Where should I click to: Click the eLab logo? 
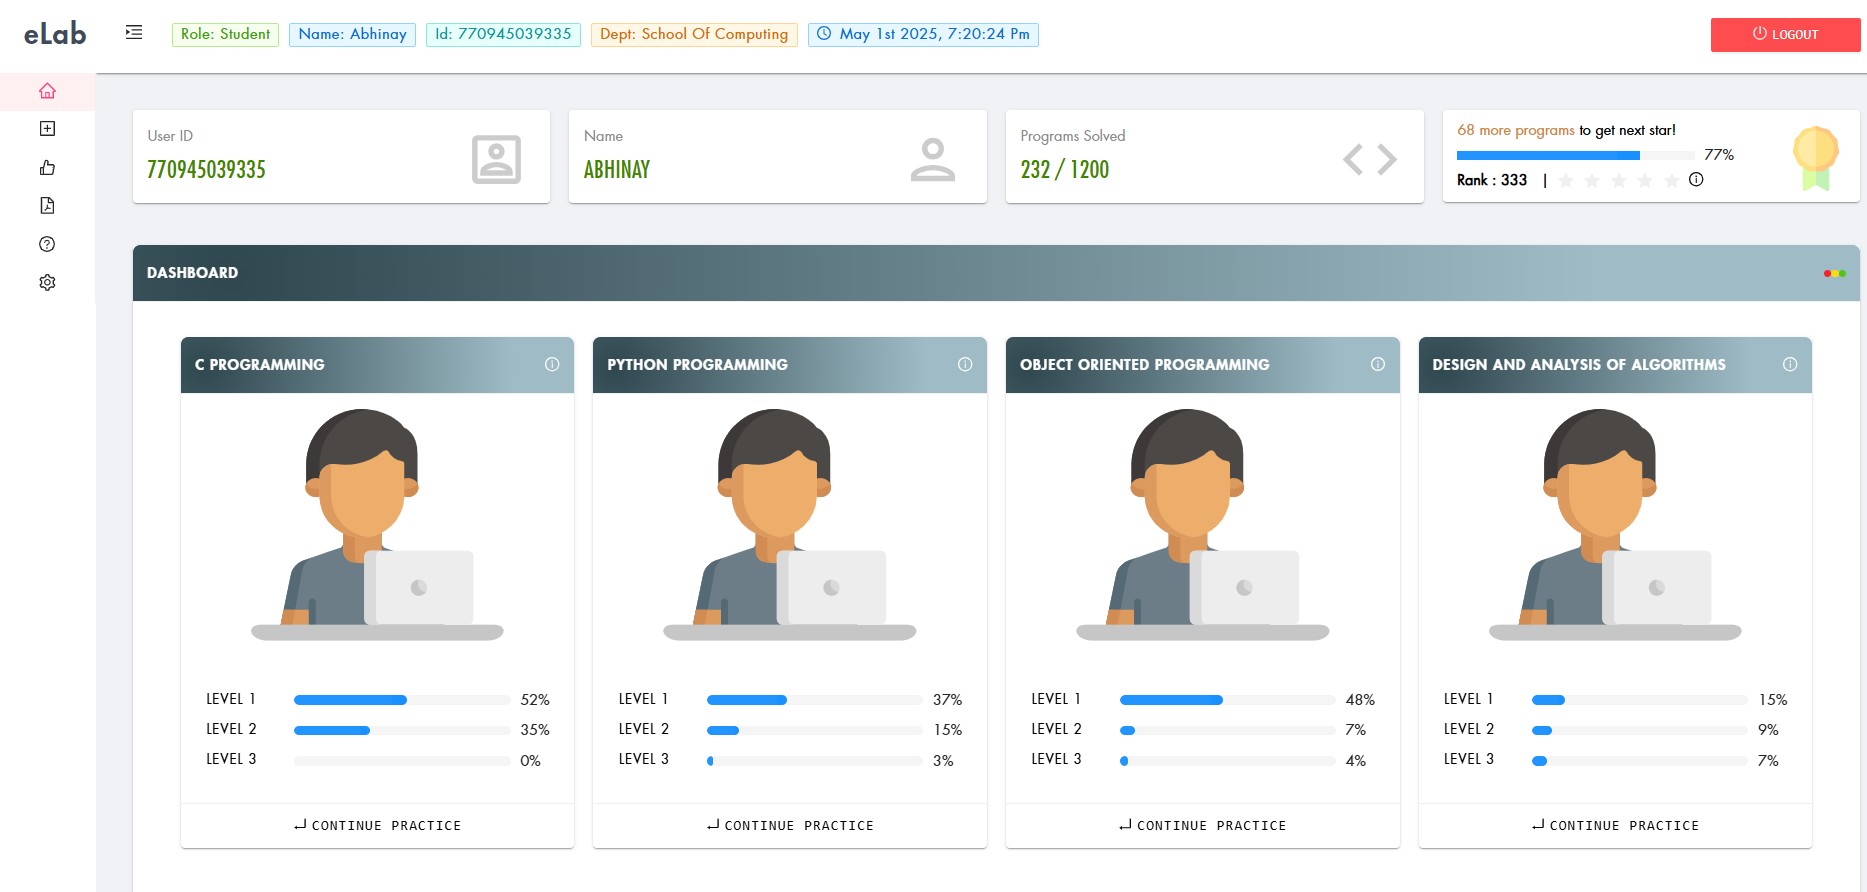[x=55, y=34]
